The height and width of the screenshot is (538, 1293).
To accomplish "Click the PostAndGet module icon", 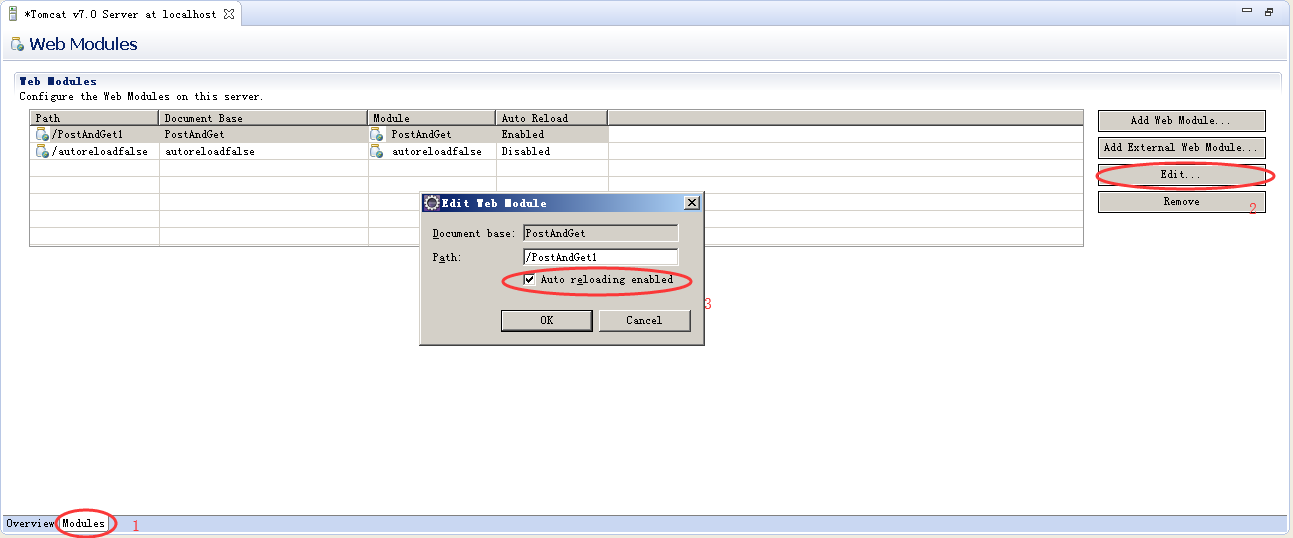I will click(377, 134).
